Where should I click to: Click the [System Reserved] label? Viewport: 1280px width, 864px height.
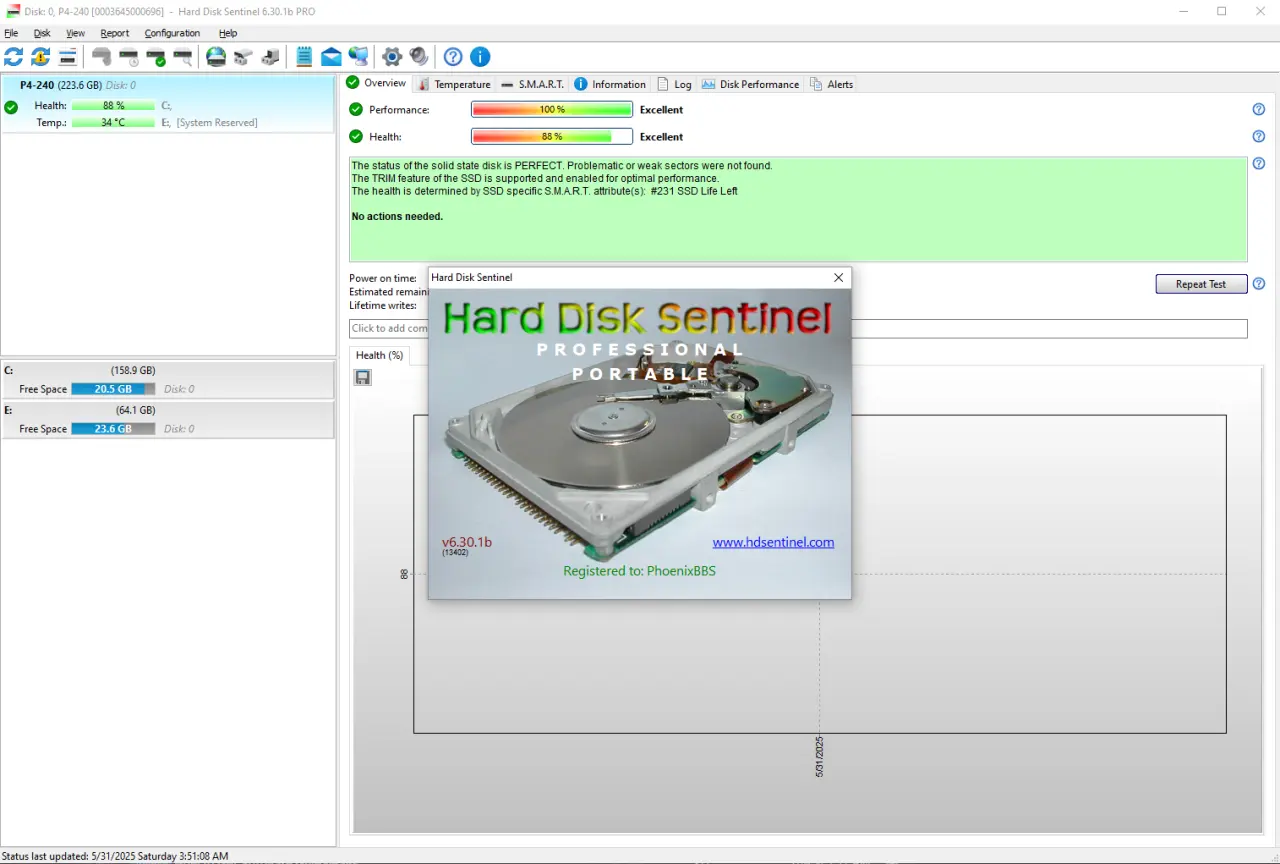(217, 122)
